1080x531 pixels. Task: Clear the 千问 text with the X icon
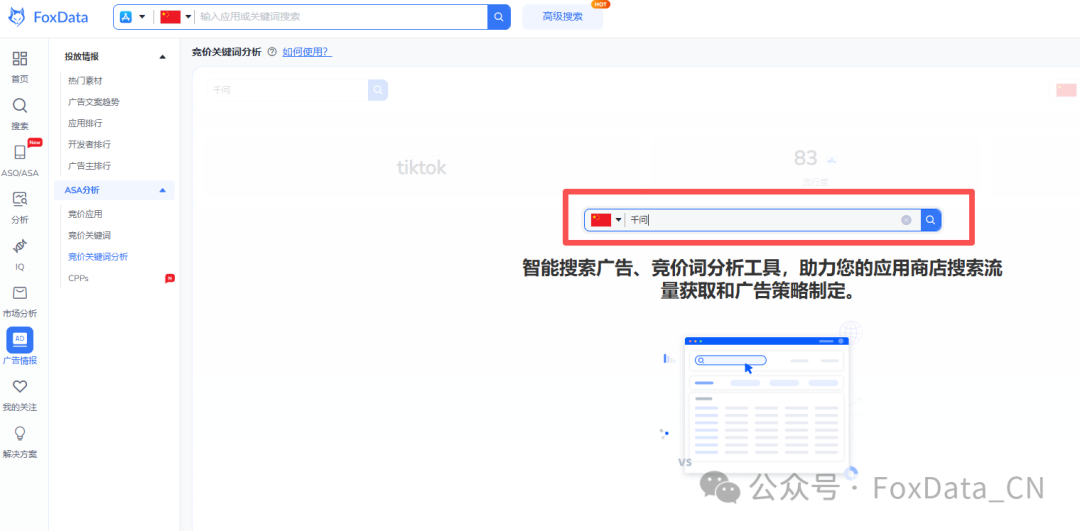coord(906,220)
